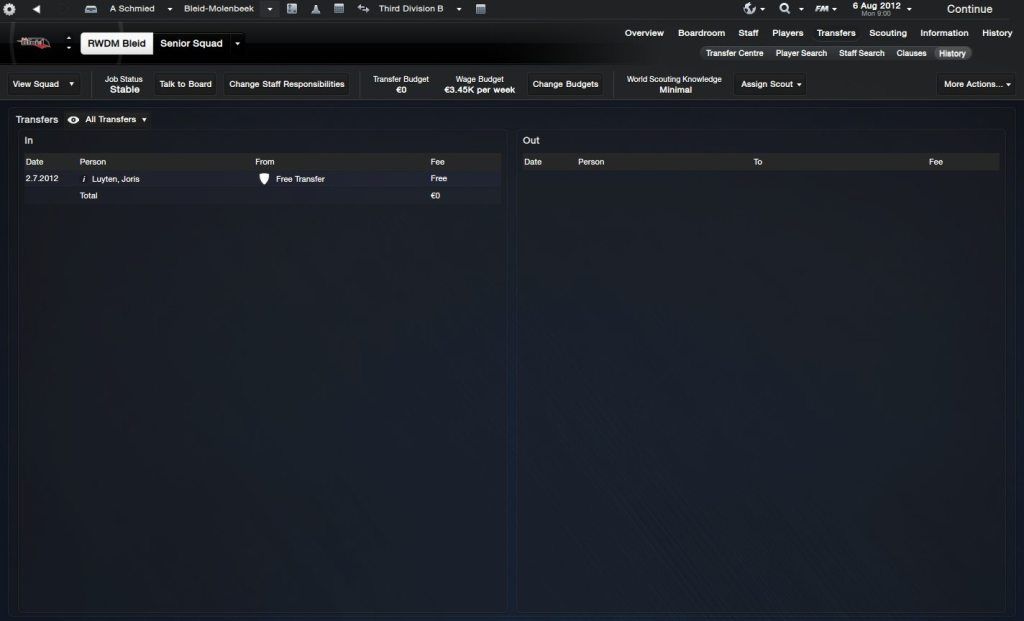Select the Transfers tab

pos(836,33)
